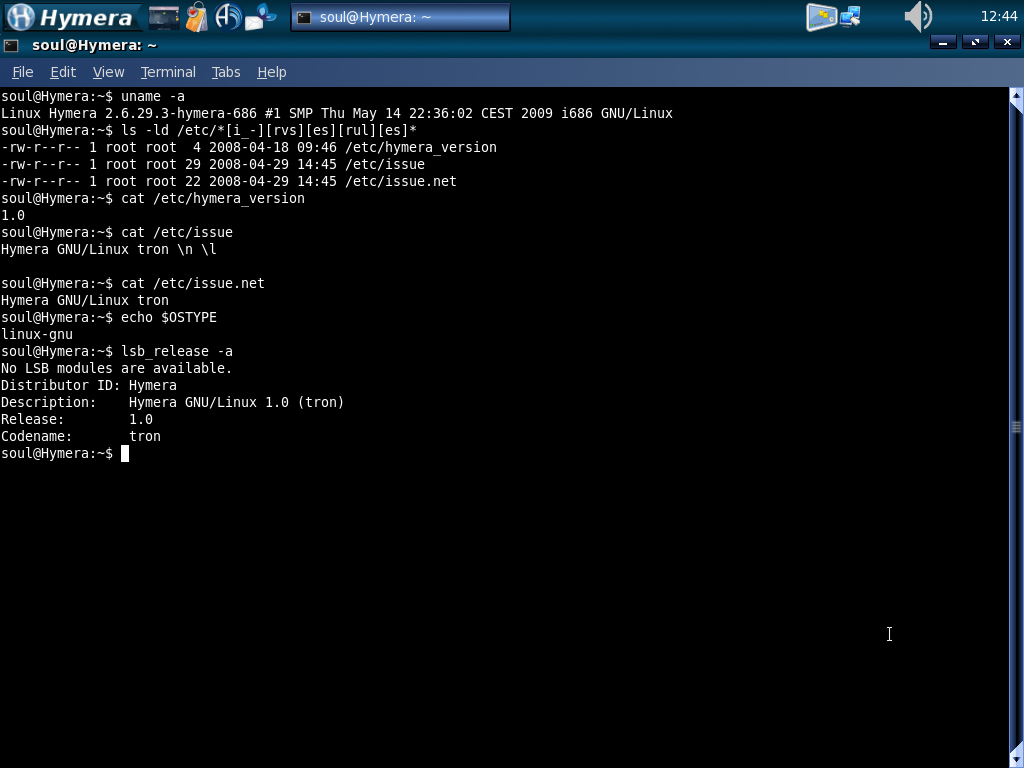Click the terminal cursor at last prompt
The width and height of the screenshot is (1024, 768).
[x=125, y=453]
